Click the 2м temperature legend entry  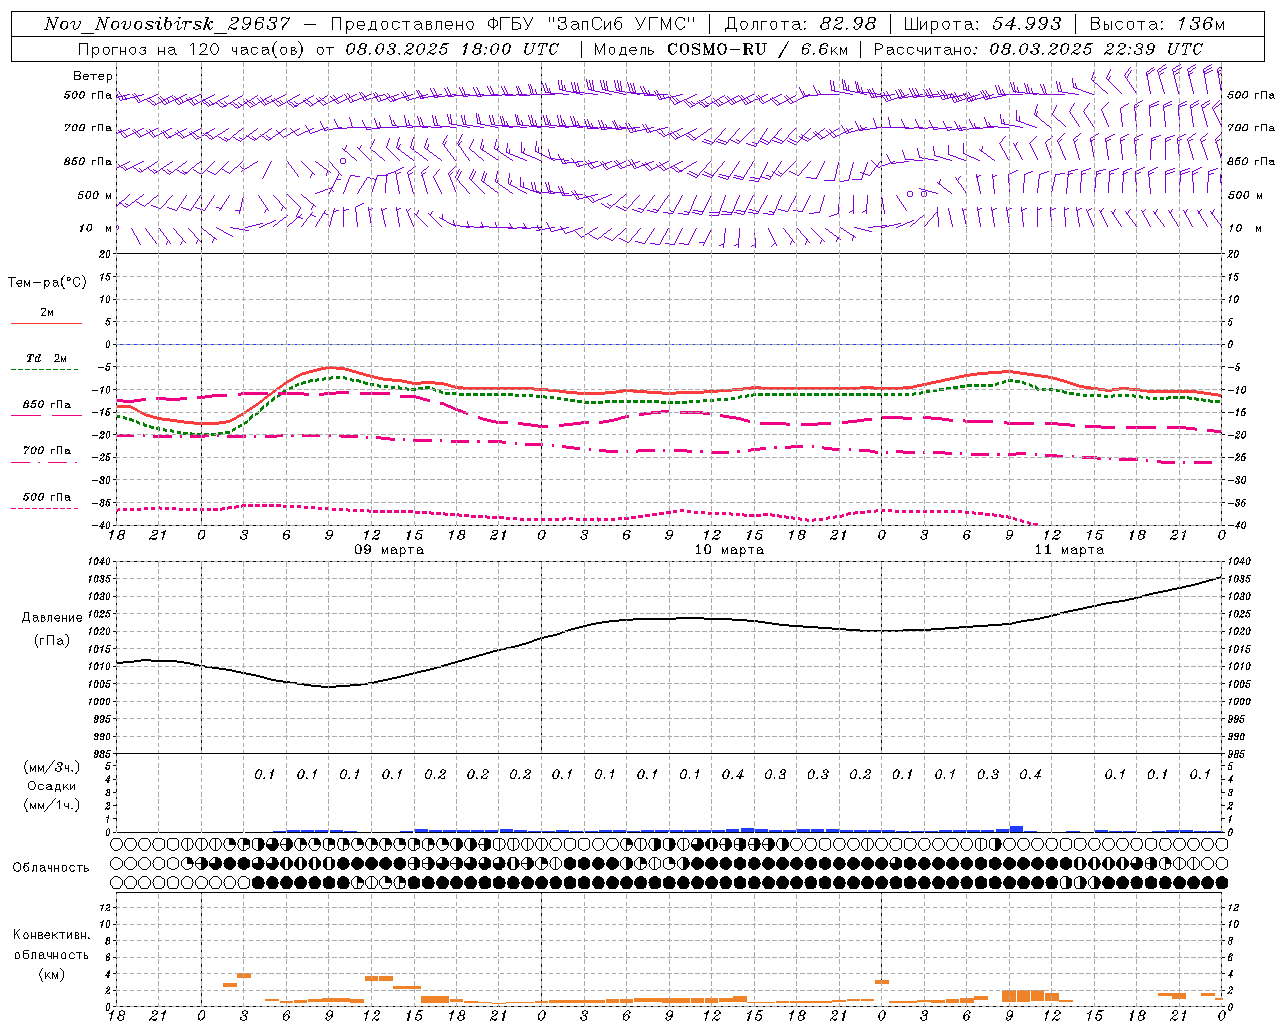(47, 313)
